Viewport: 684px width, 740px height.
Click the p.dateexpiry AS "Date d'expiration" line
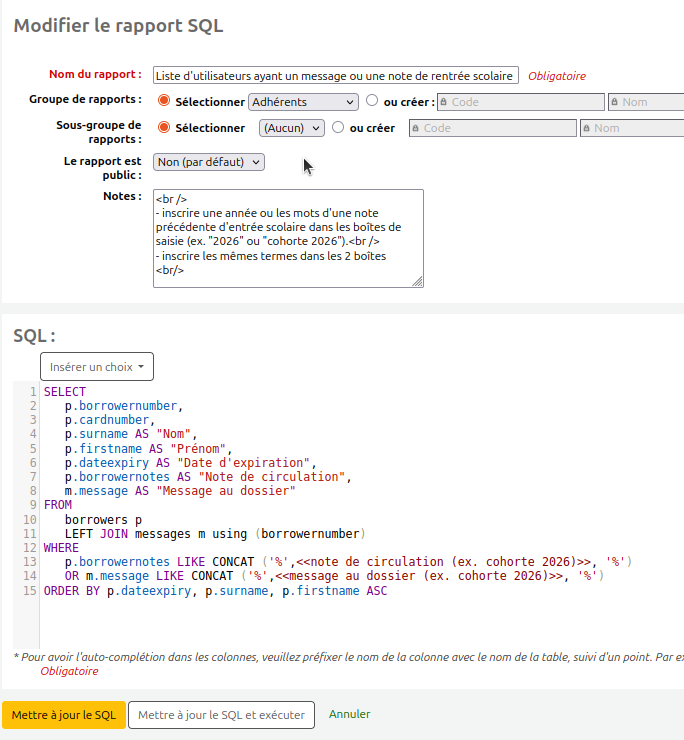point(190,462)
